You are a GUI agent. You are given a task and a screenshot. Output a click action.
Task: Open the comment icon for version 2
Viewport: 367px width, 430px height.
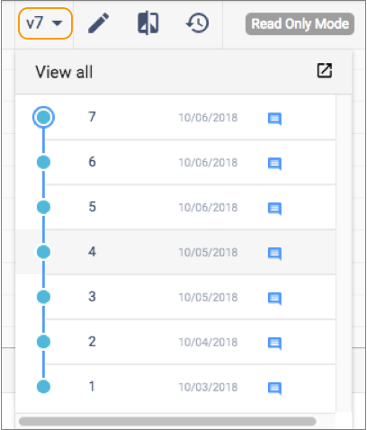pyautogui.click(x=275, y=343)
